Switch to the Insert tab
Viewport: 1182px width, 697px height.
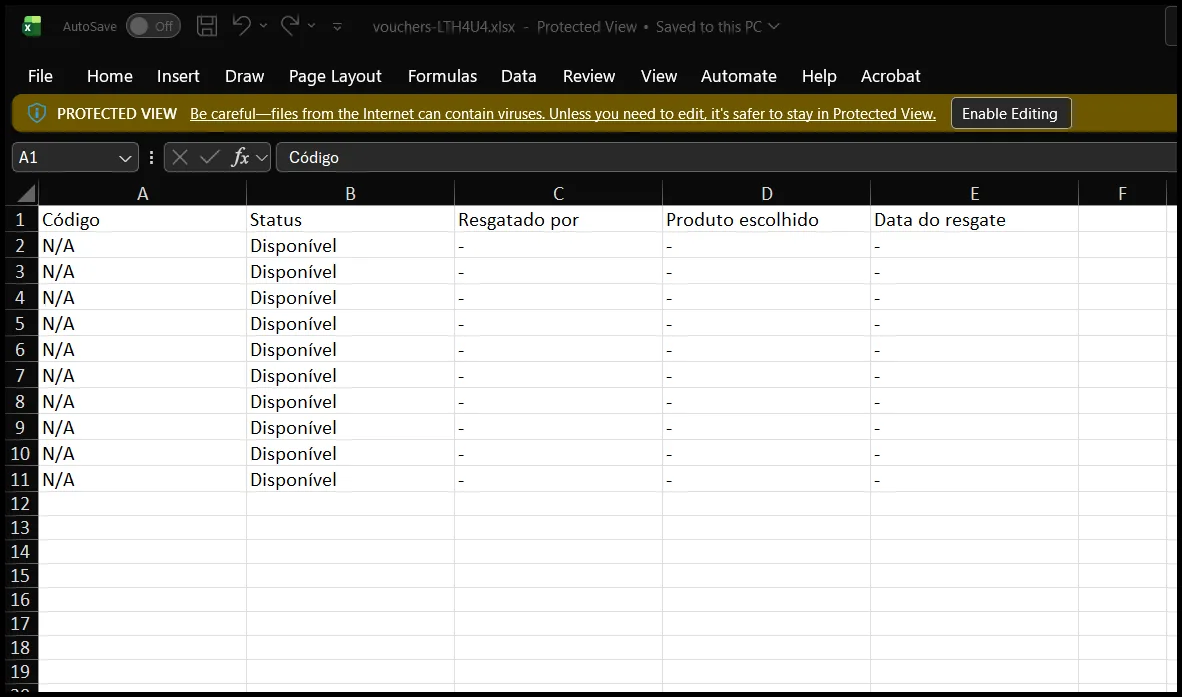point(178,76)
